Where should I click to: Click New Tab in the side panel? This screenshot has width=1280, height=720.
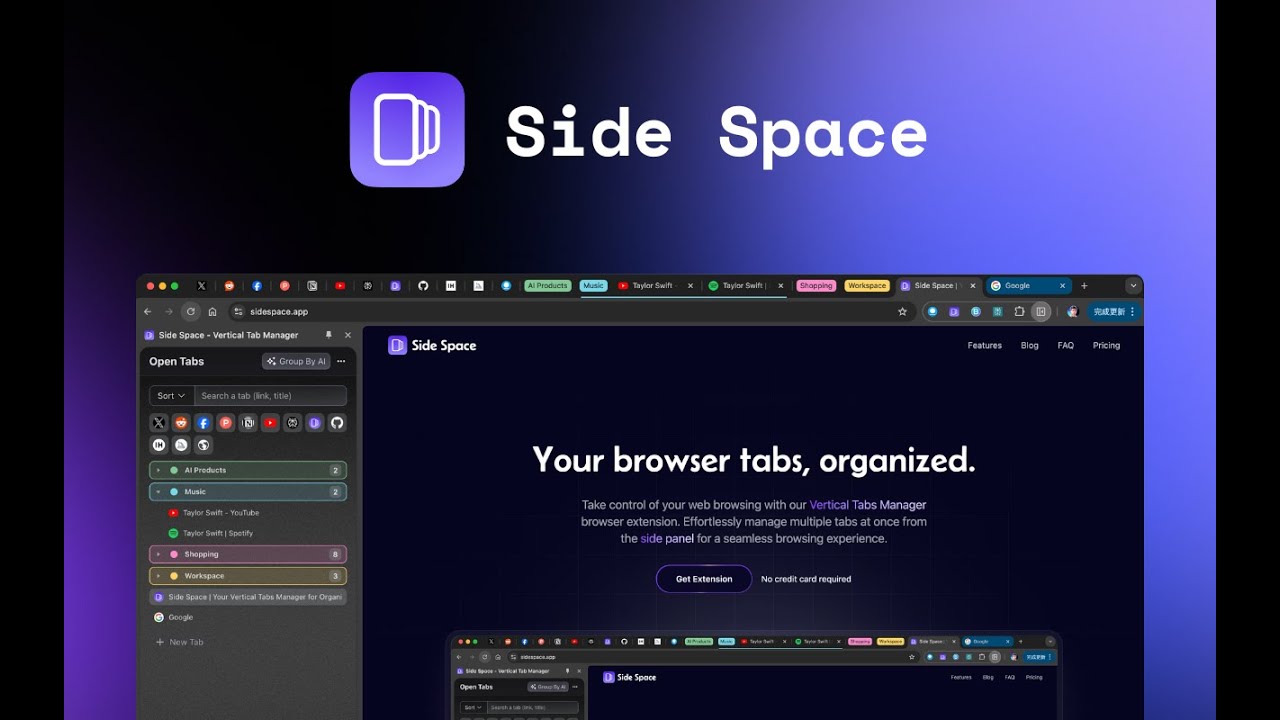point(179,642)
